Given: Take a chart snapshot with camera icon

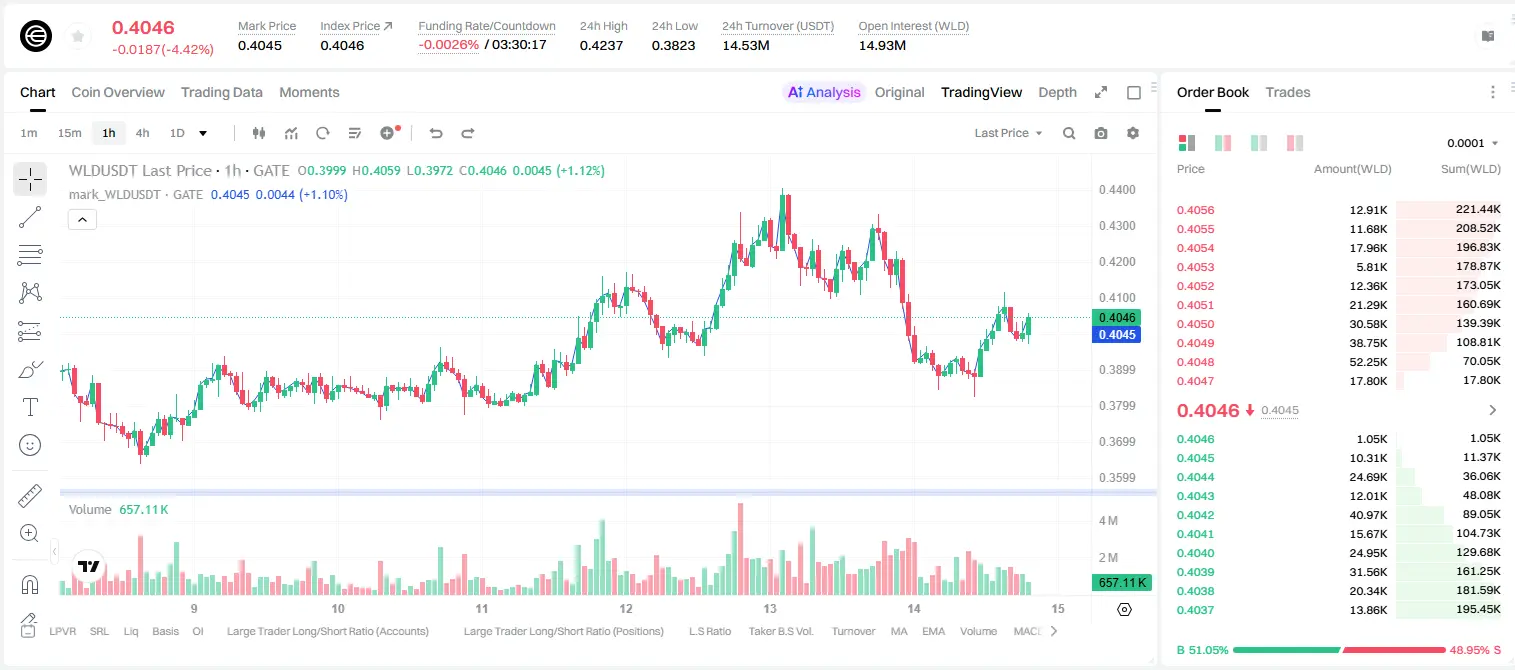Looking at the screenshot, I should 1101,133.
